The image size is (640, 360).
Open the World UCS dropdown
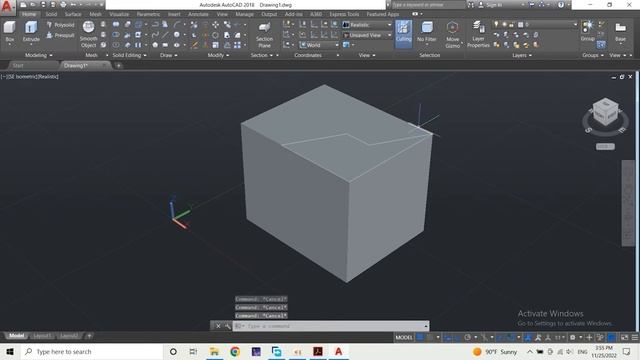pyautogui.click(x=320, y=45)
